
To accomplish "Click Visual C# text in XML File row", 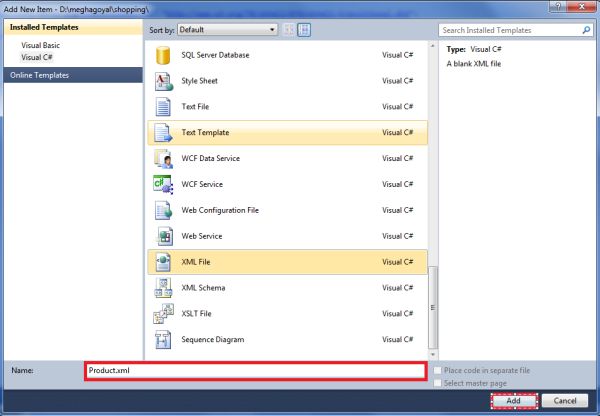I will (398, 262).
